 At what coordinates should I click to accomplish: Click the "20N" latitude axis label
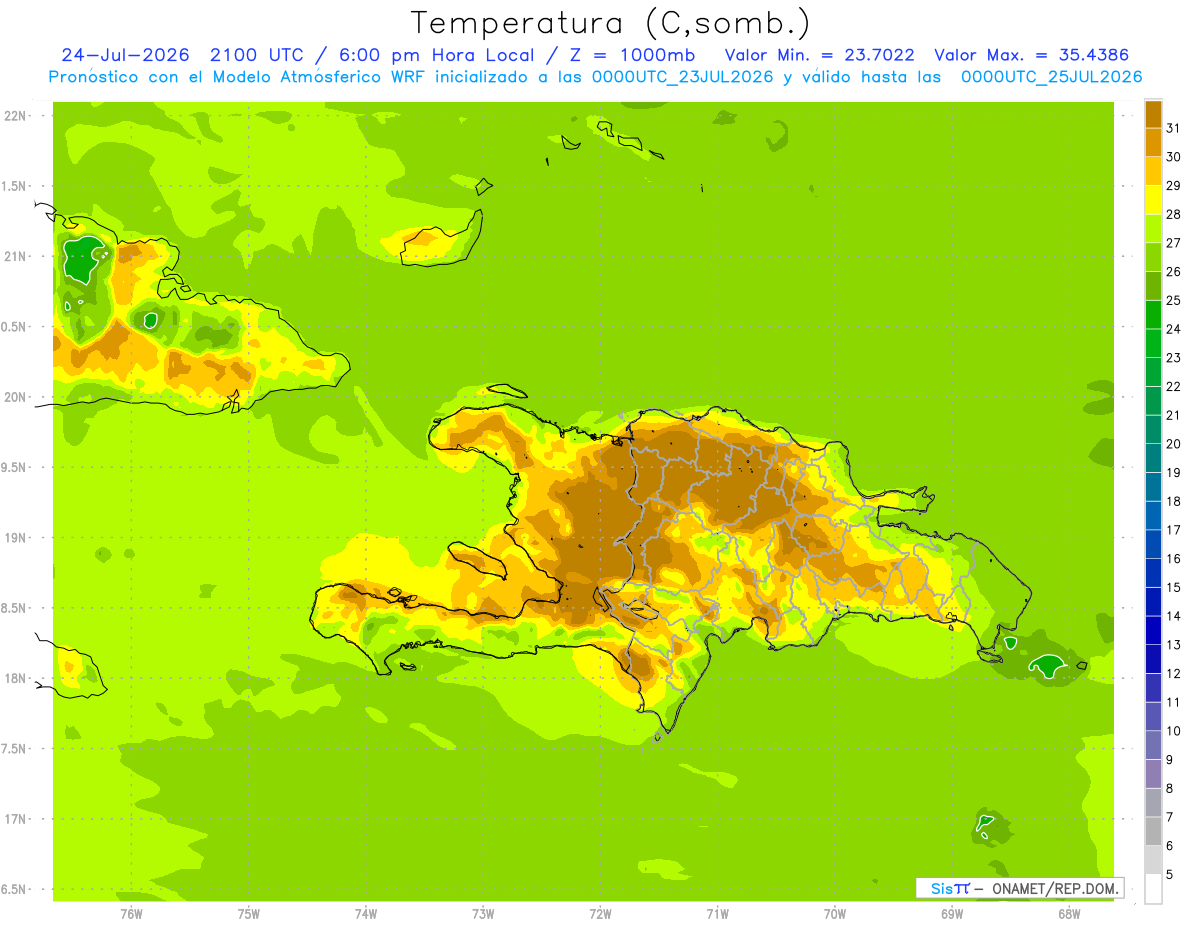[x=13, y=397]
